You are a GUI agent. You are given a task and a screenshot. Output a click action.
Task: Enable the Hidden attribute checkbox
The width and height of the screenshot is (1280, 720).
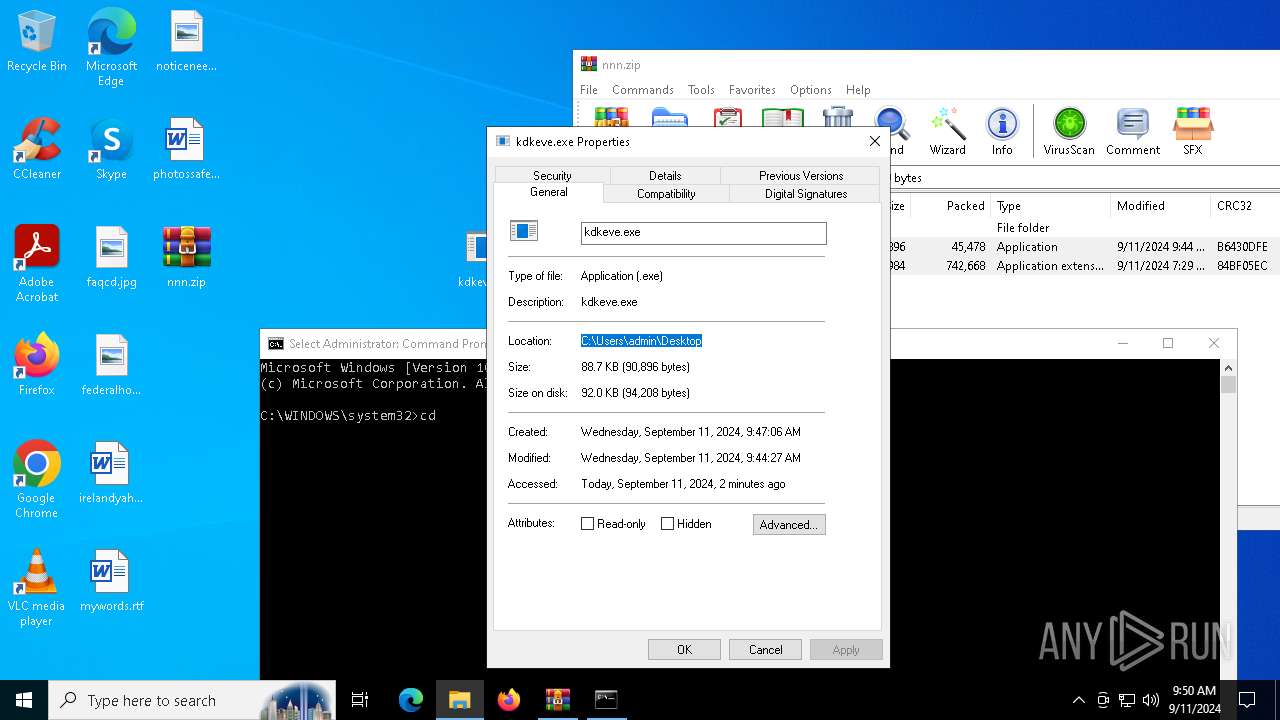click(668, 524)
